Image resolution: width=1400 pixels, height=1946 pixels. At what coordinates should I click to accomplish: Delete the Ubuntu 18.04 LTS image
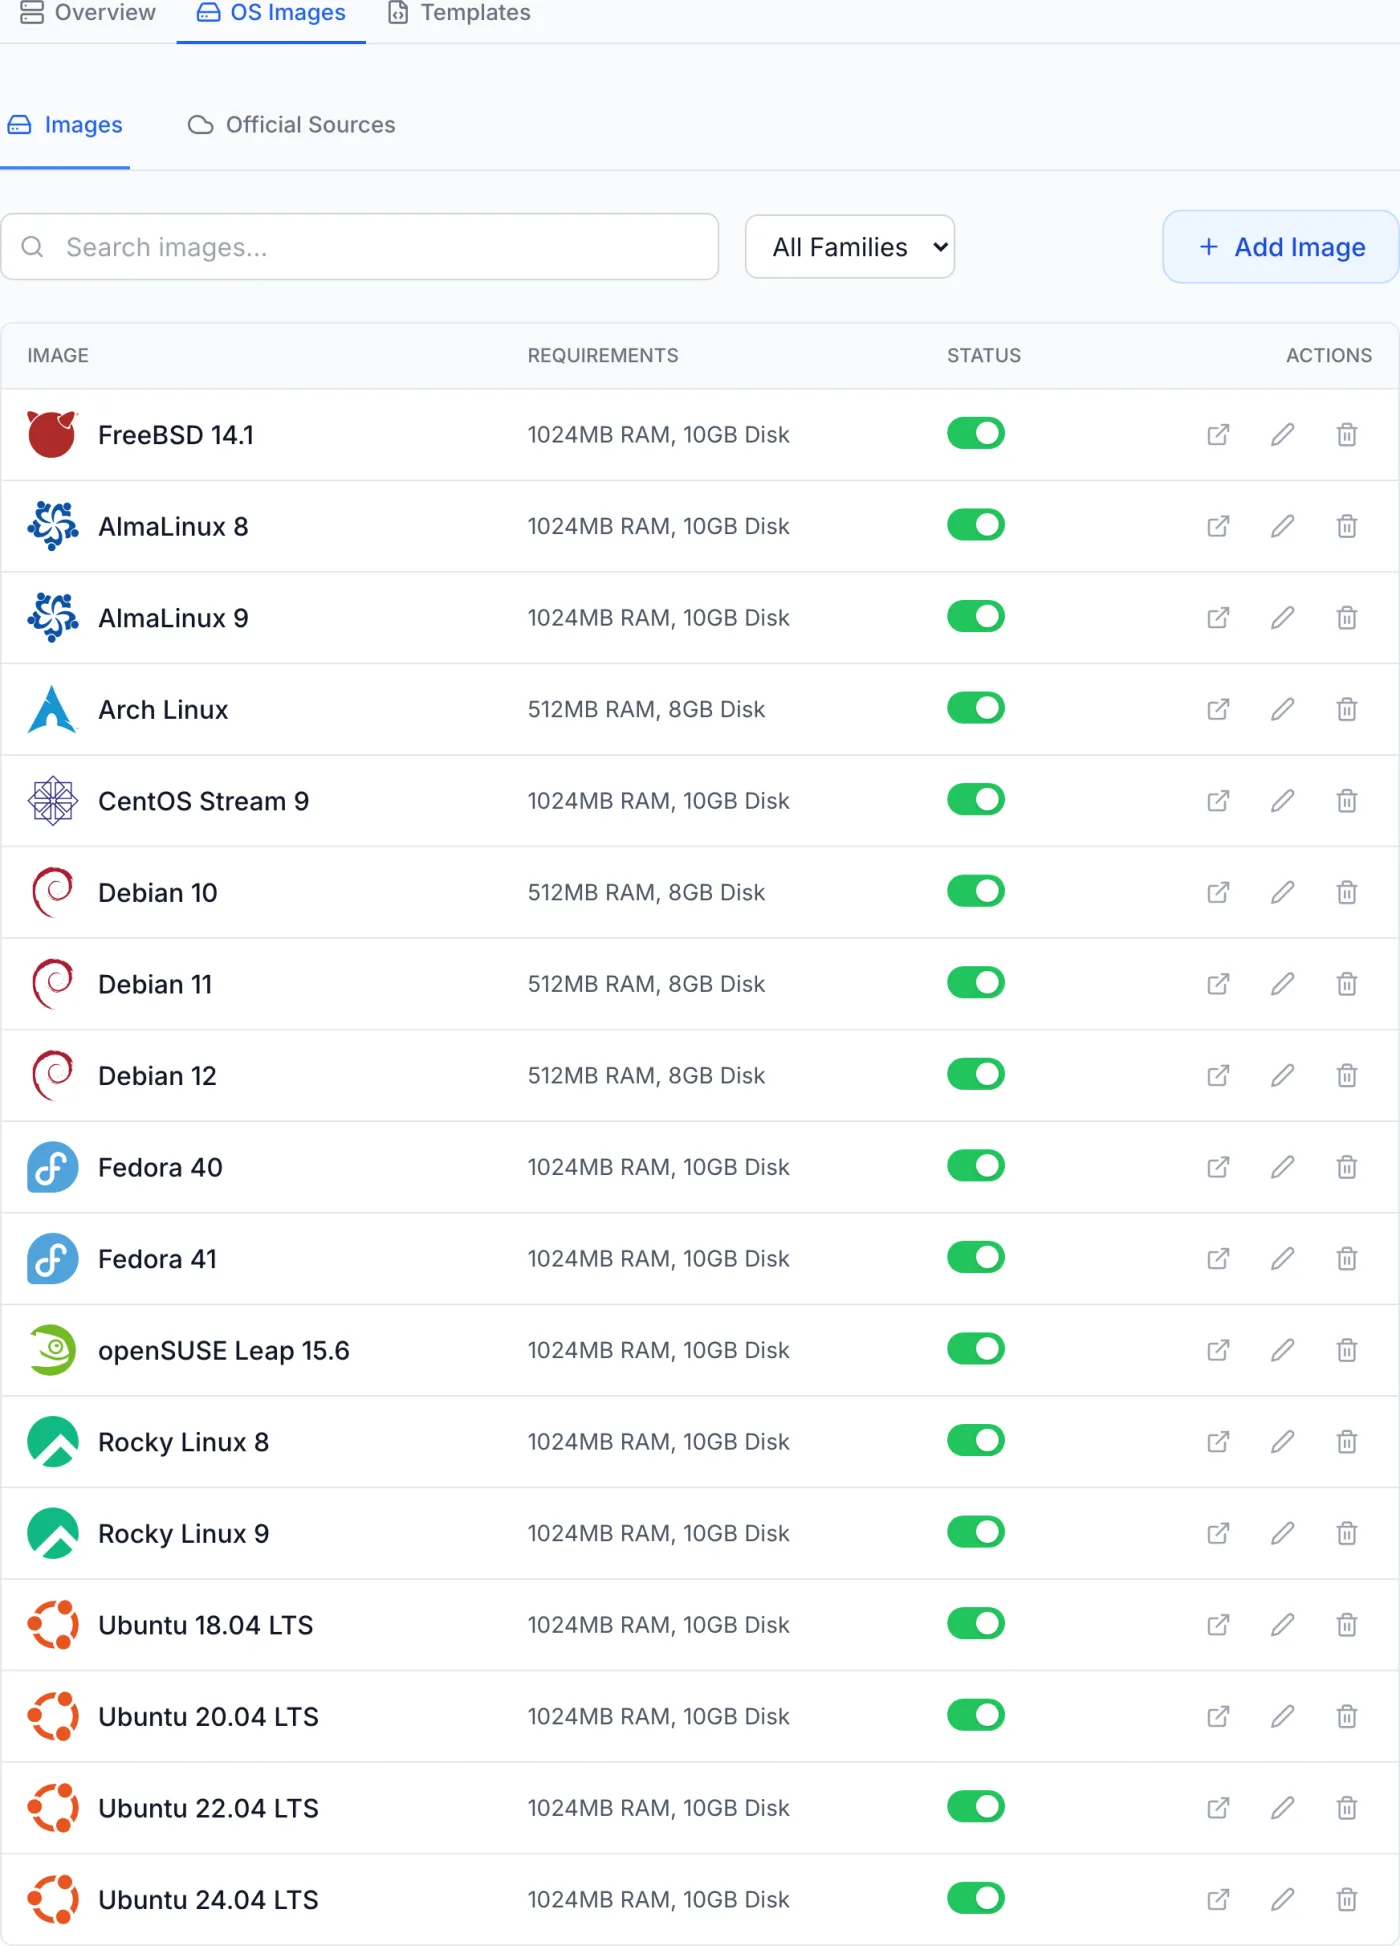pos(1347,1625)
